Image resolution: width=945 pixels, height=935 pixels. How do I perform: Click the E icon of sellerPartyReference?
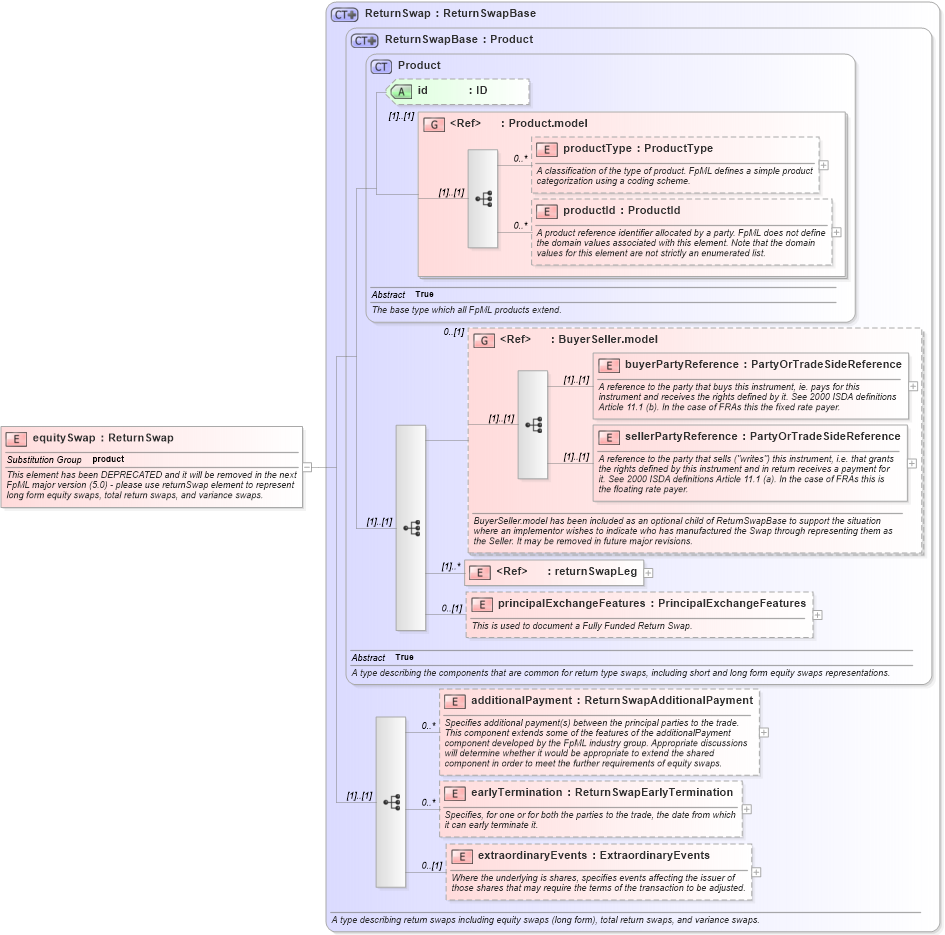click(x=608, y=437)
